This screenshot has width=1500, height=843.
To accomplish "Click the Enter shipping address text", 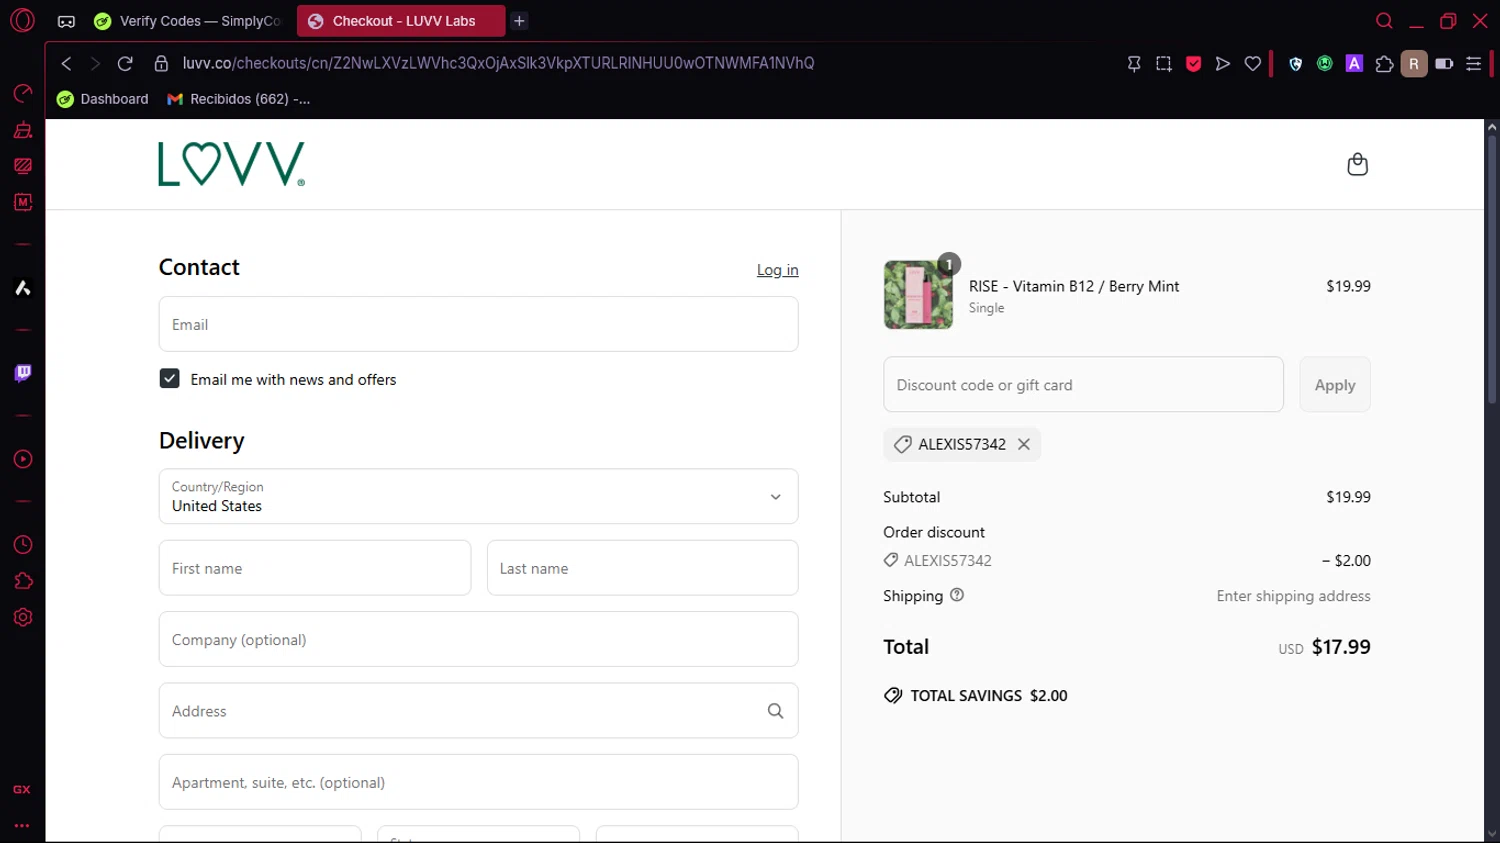I will tap(1293, 596).
